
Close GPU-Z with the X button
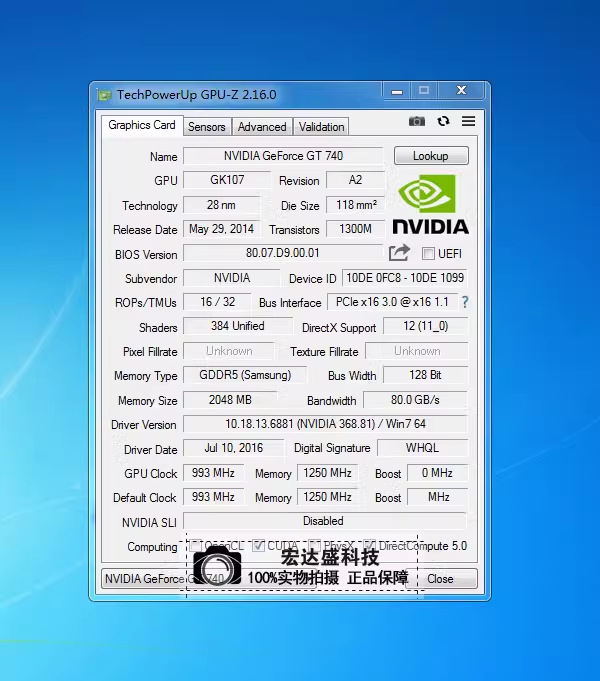tap(461, 90)
